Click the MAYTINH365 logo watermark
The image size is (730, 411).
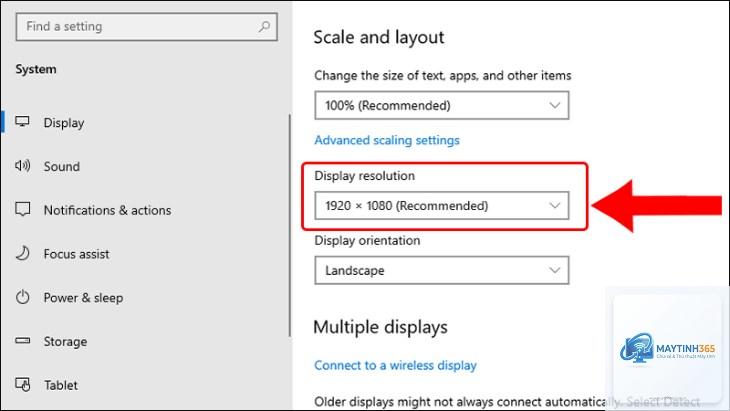click(667, 348)
